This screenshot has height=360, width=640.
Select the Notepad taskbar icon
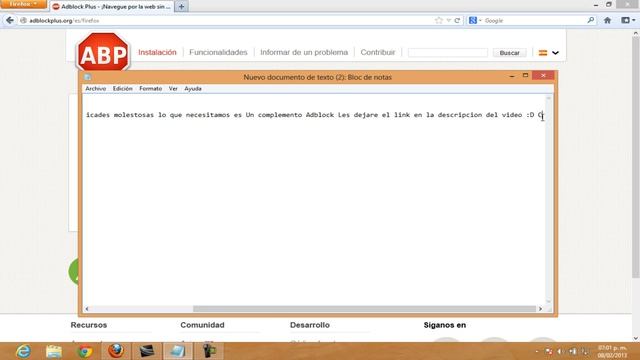[x=178, y=351]
